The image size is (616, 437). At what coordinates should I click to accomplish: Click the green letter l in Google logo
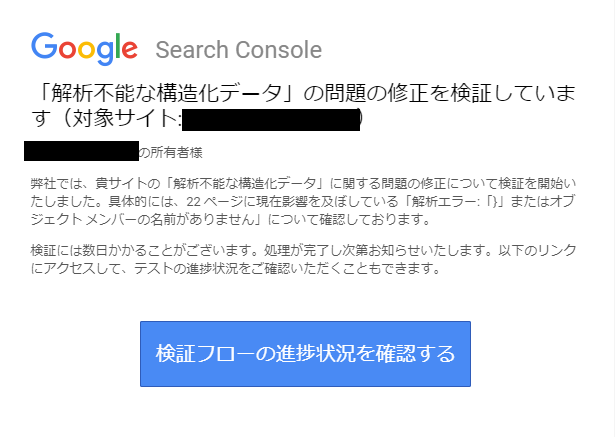117,45
